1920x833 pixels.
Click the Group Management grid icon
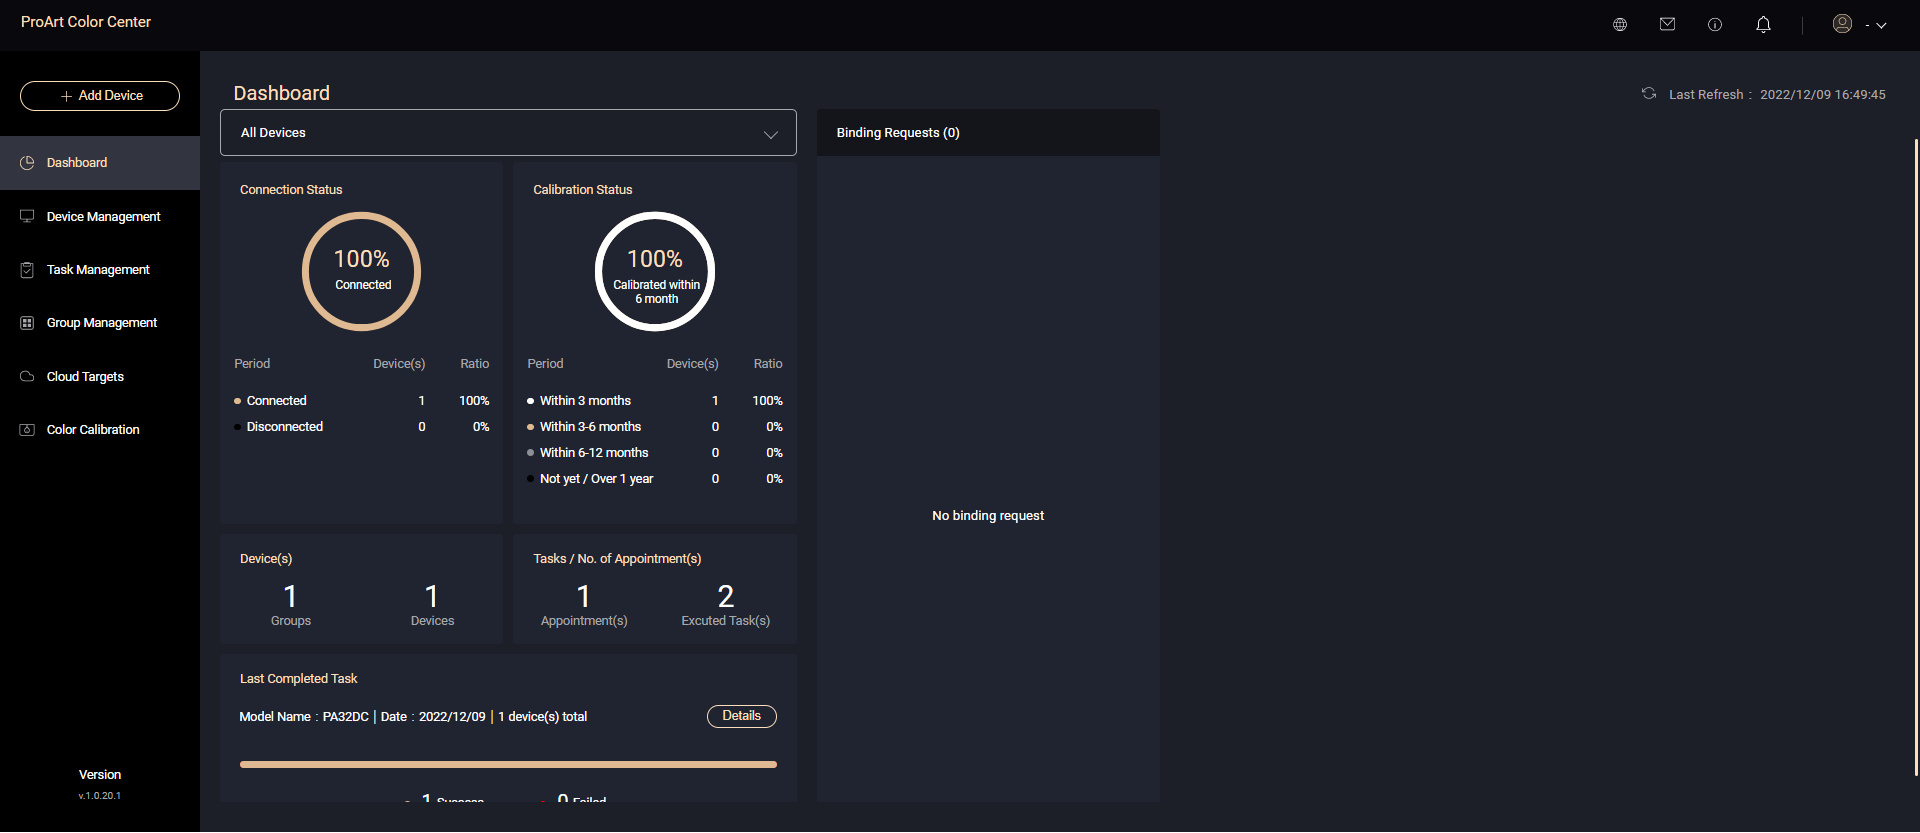click(27, 323)
